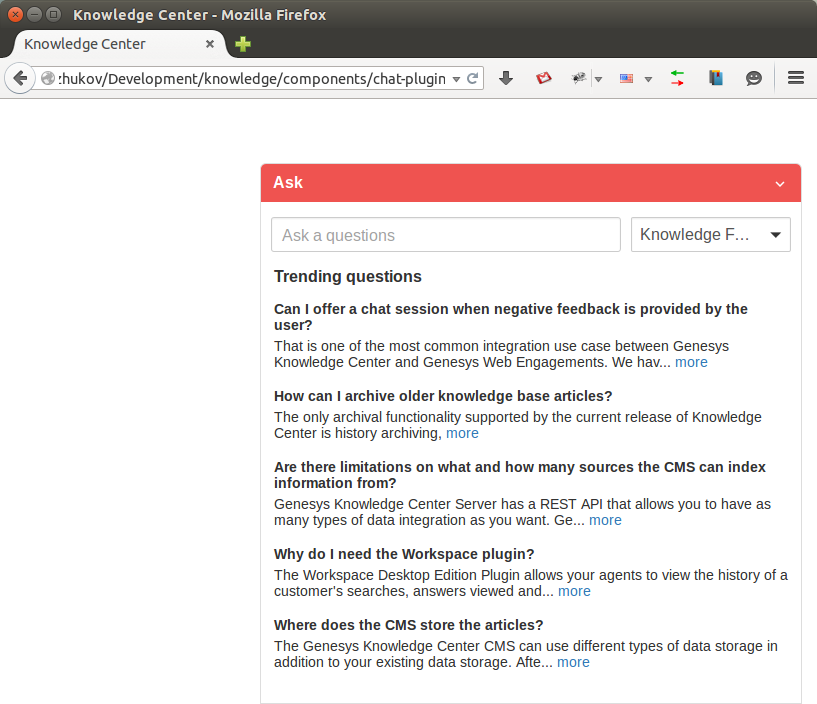Expand the URL bar history dropdown arrow
The height and width of the screenshot is (704, 817).
click(456, 78)
